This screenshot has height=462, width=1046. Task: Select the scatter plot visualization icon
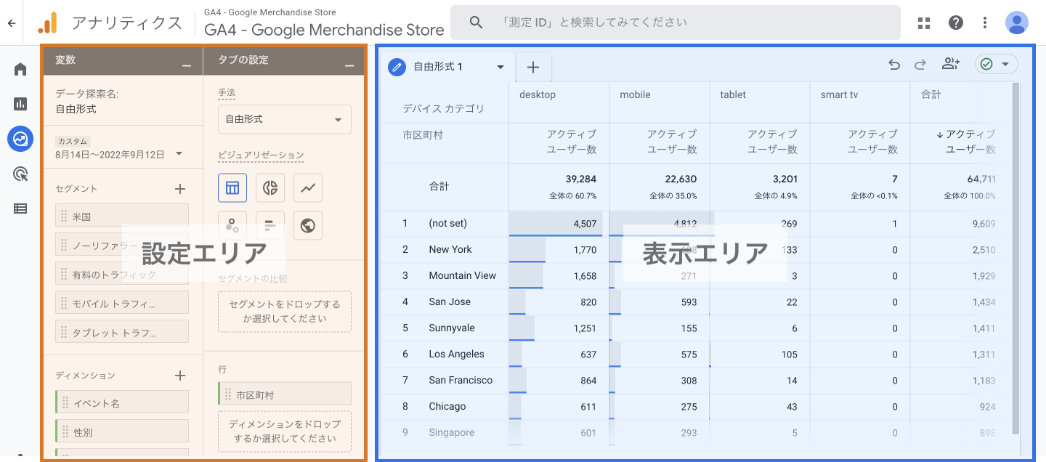pos(232,226)
